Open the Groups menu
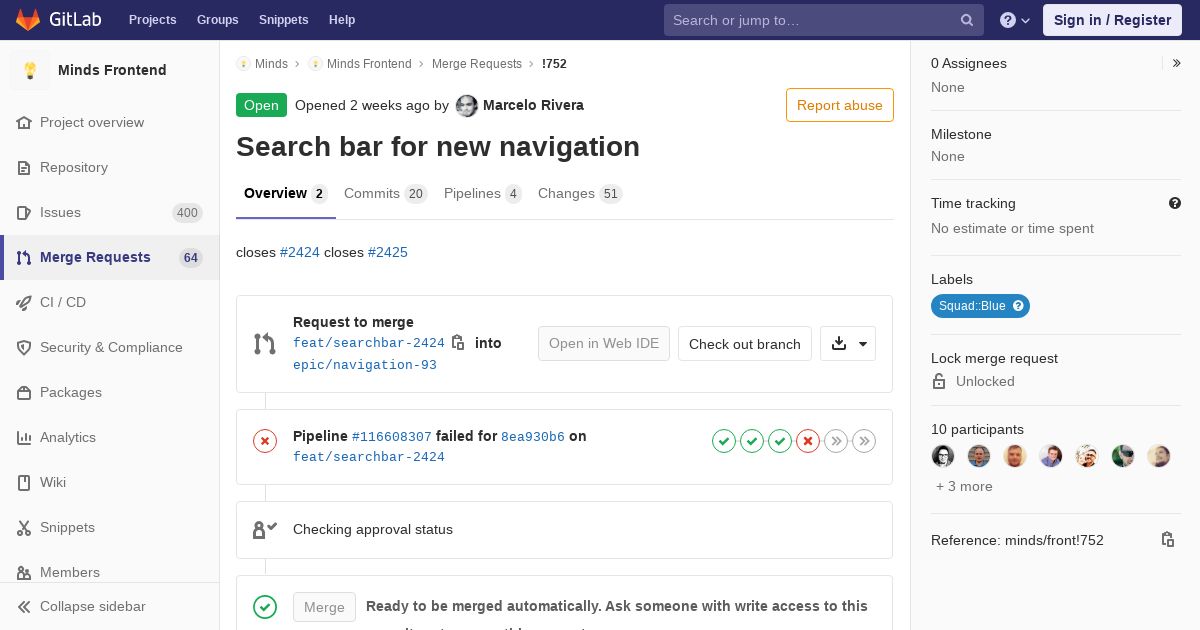Screen dimensions: 1200x630 (x=217, y=20)
